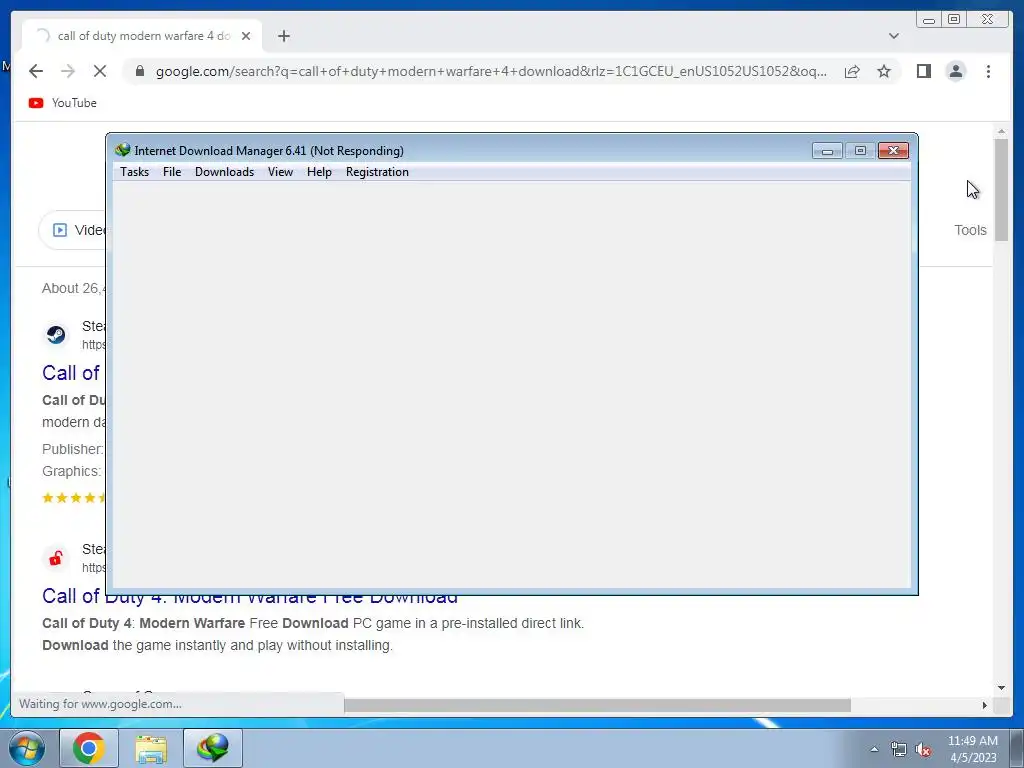Click the horizontal scroll right arrow

point(984,705)
